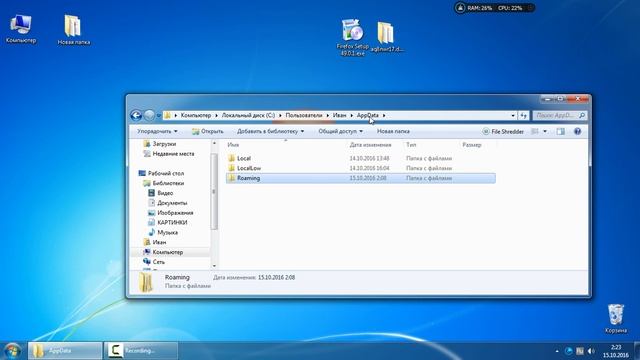Click the Recording taskbar button
The width and height of the screenshot is (640, 360).
pos(140,351)
